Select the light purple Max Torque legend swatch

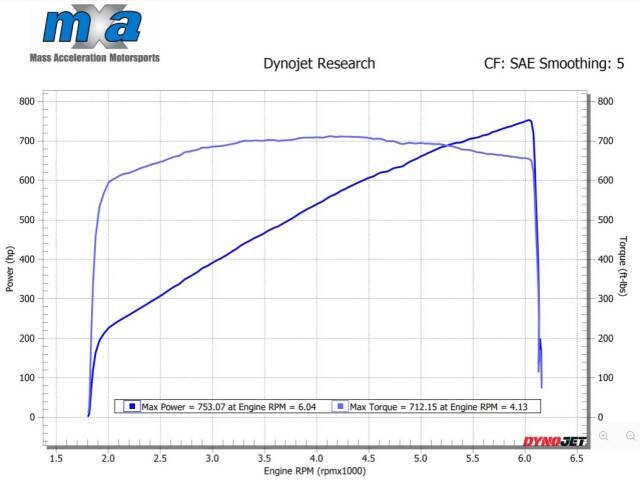click(x=340, y=406)
